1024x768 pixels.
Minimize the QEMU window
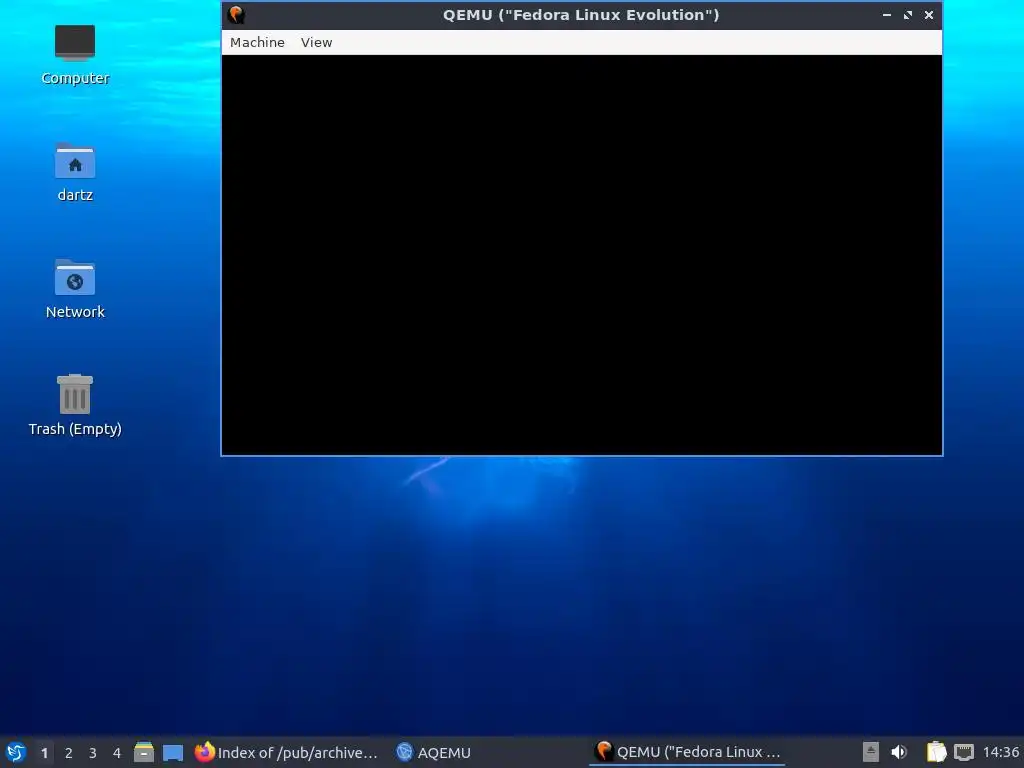pos(887,14)
